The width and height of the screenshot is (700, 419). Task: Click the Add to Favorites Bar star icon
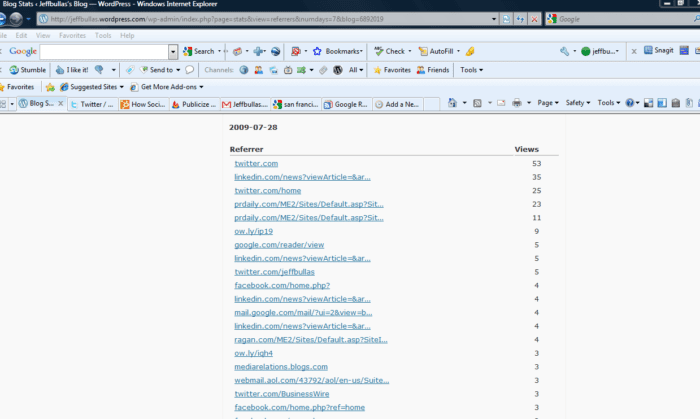tap(50, 87)
